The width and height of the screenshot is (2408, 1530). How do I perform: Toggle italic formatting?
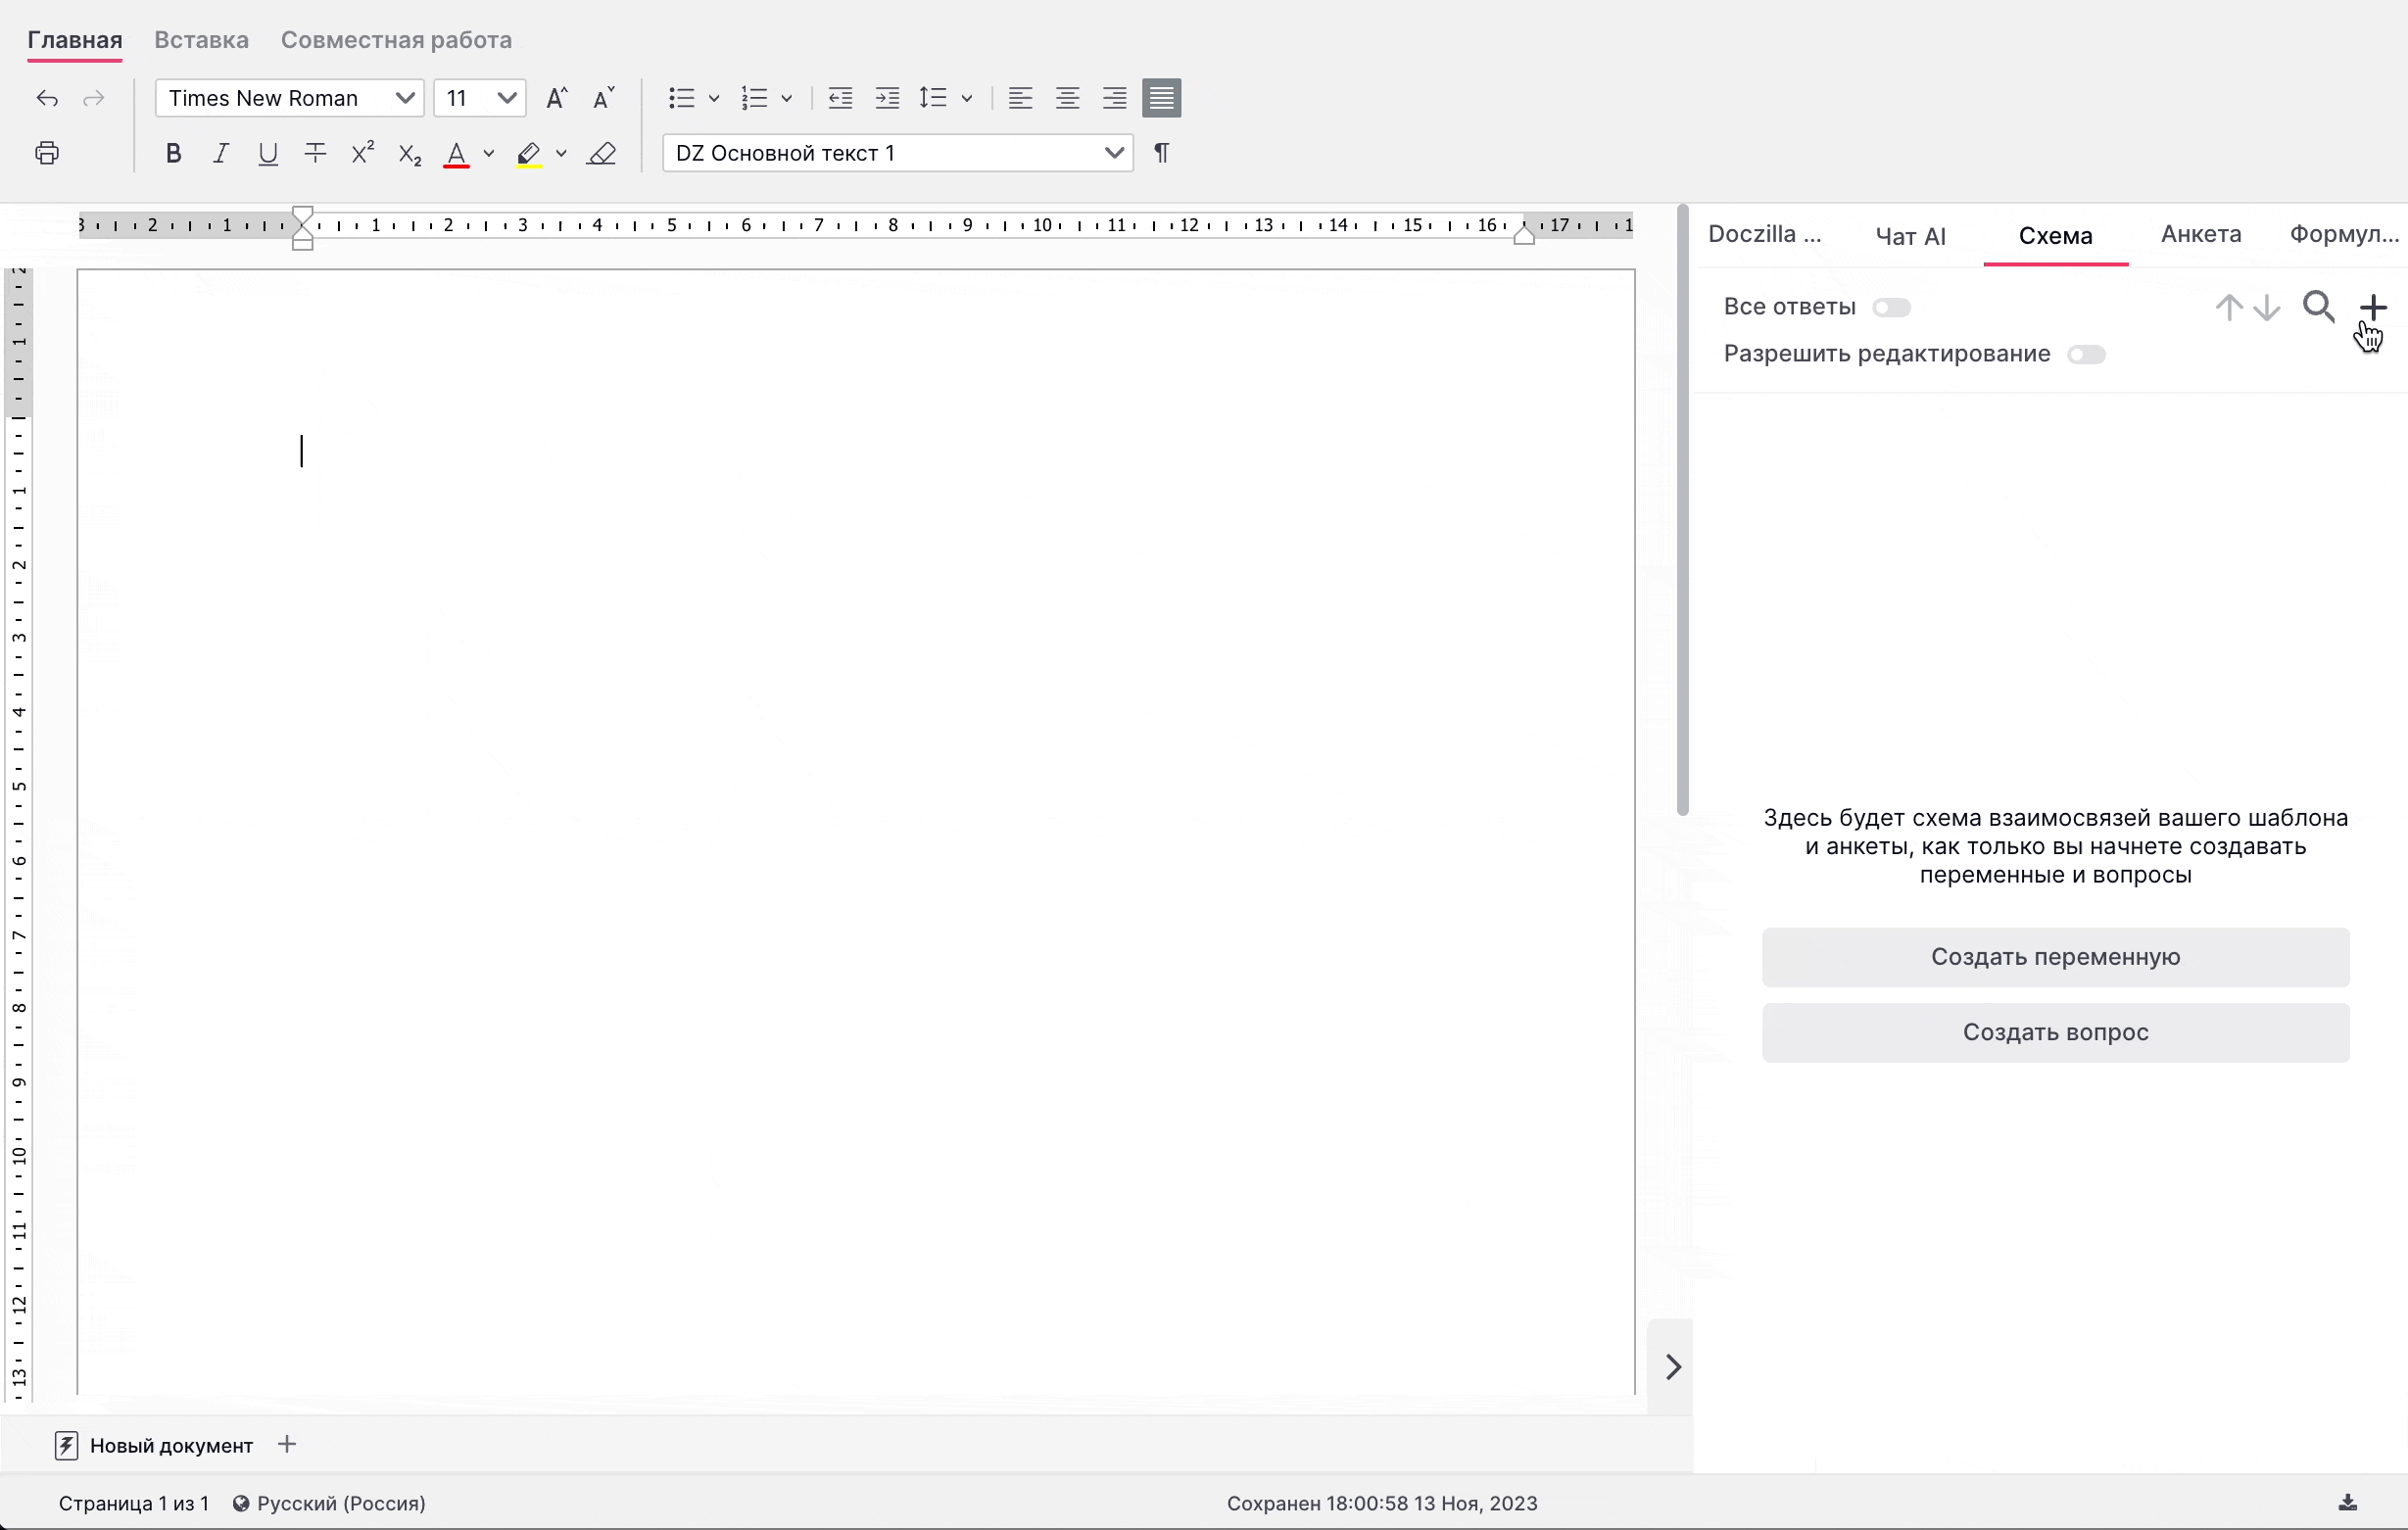[220, 153]
